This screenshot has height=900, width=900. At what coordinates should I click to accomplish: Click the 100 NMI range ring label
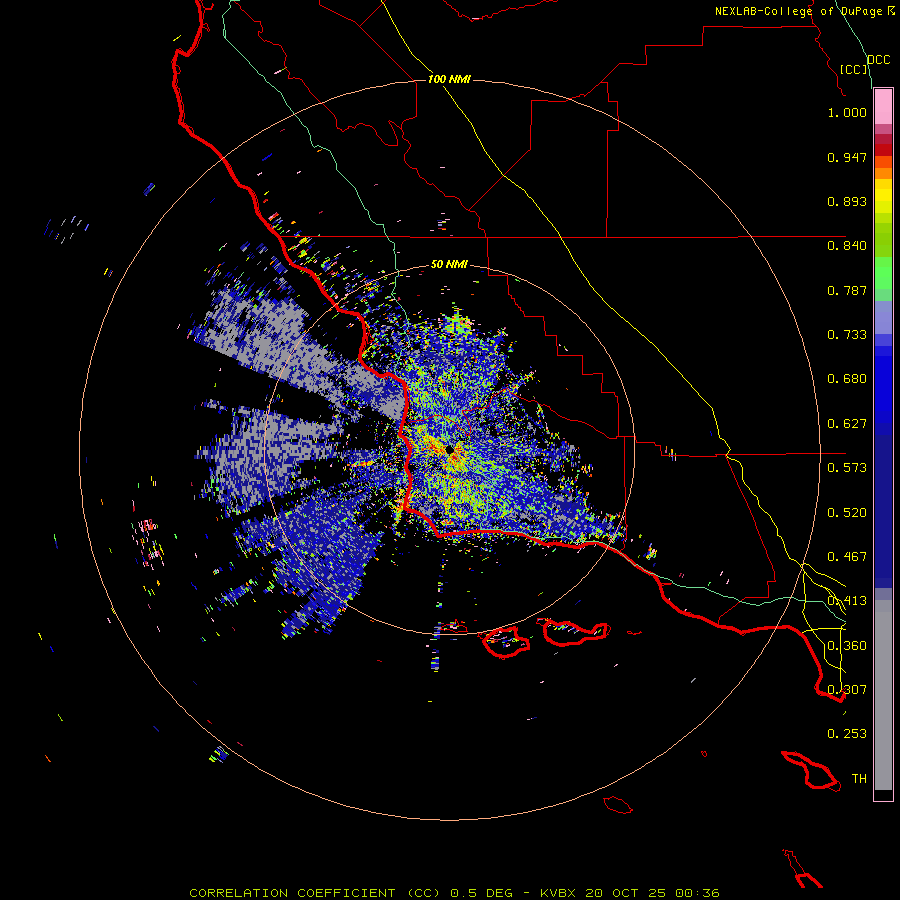449,79
